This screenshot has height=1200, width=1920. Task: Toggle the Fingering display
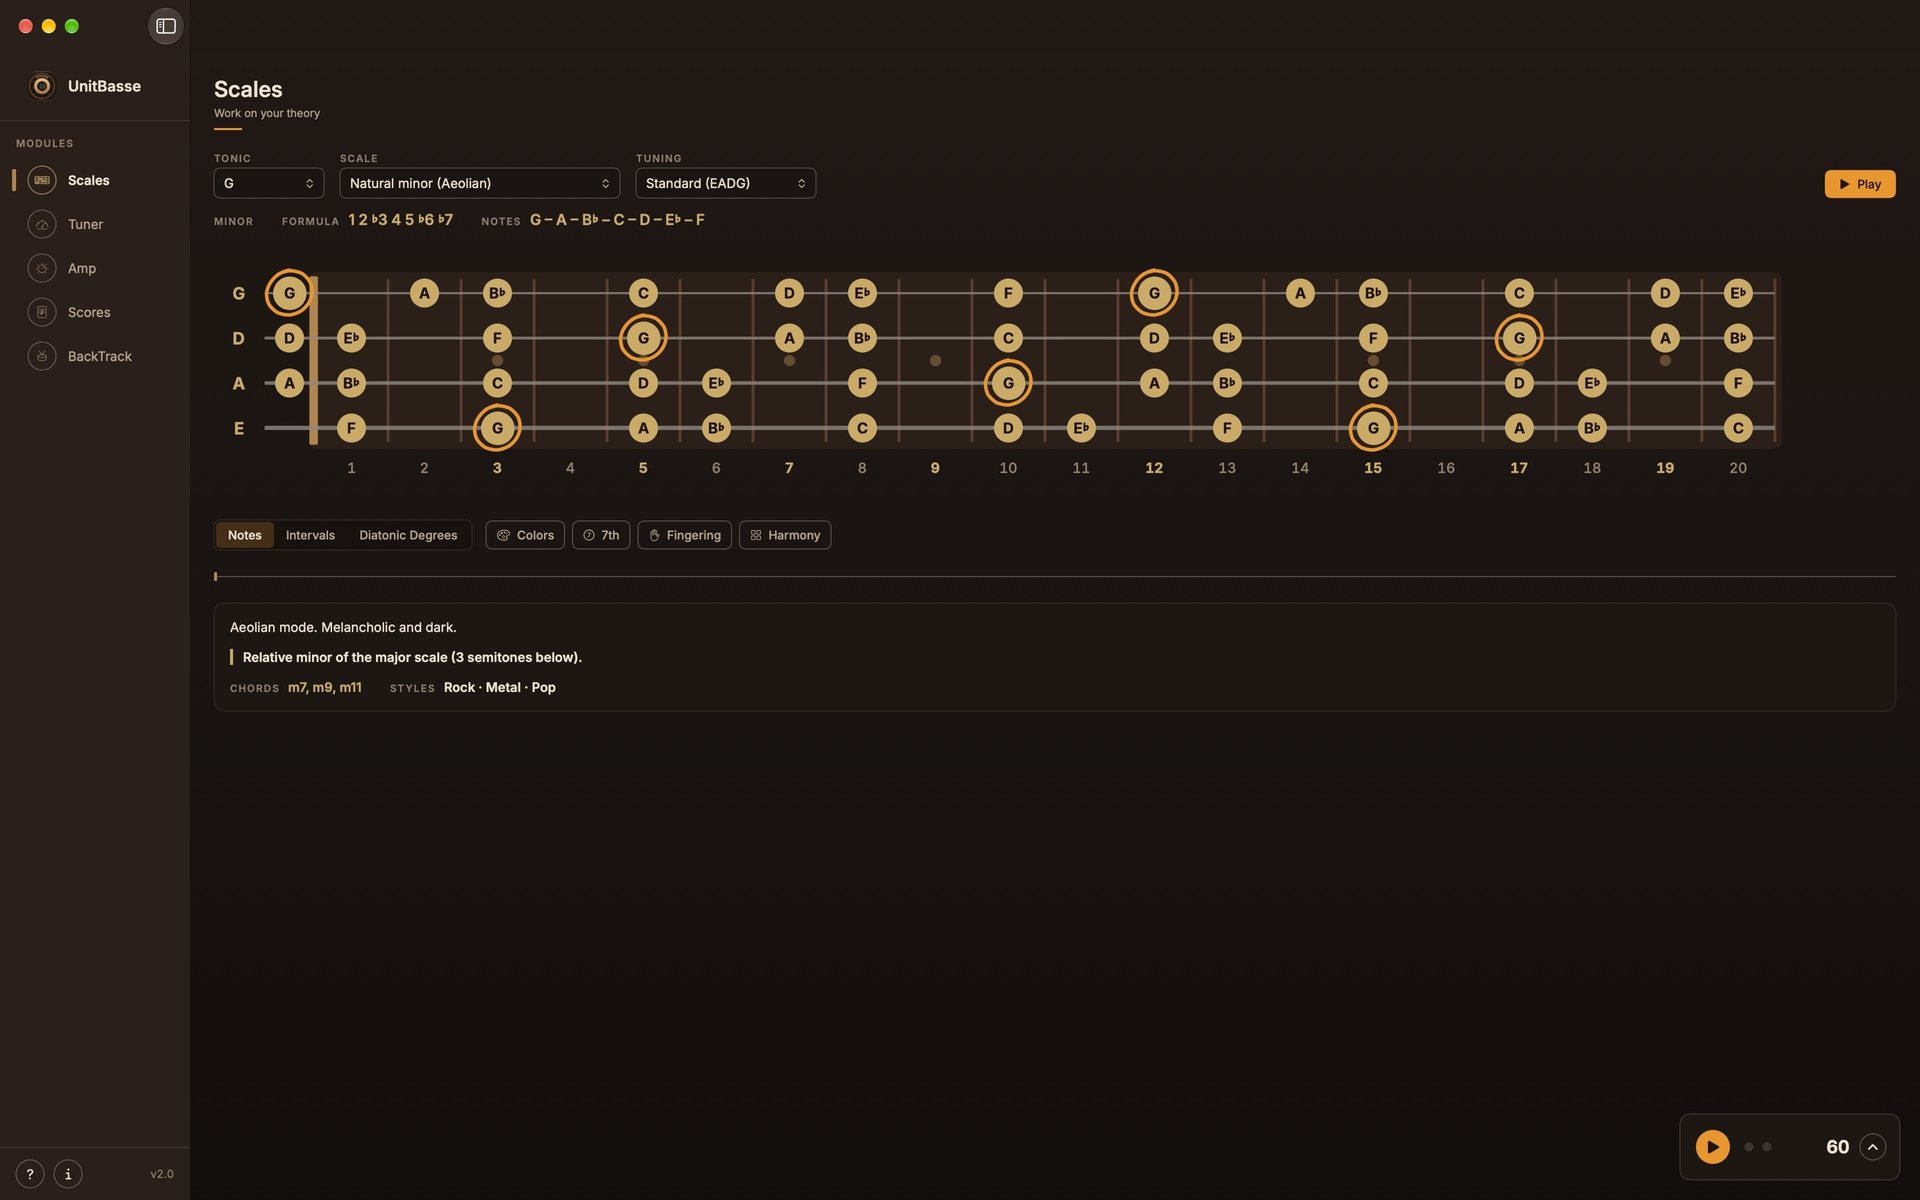click(685, 535)
